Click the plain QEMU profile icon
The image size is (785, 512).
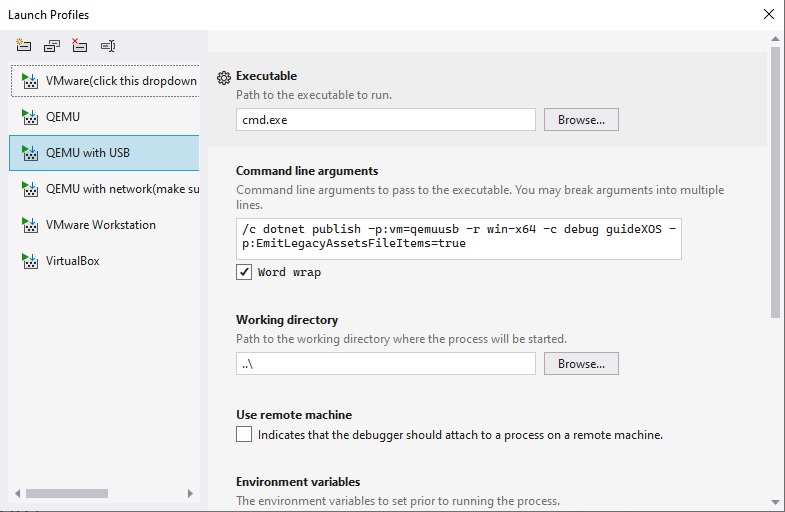(30, 117)
